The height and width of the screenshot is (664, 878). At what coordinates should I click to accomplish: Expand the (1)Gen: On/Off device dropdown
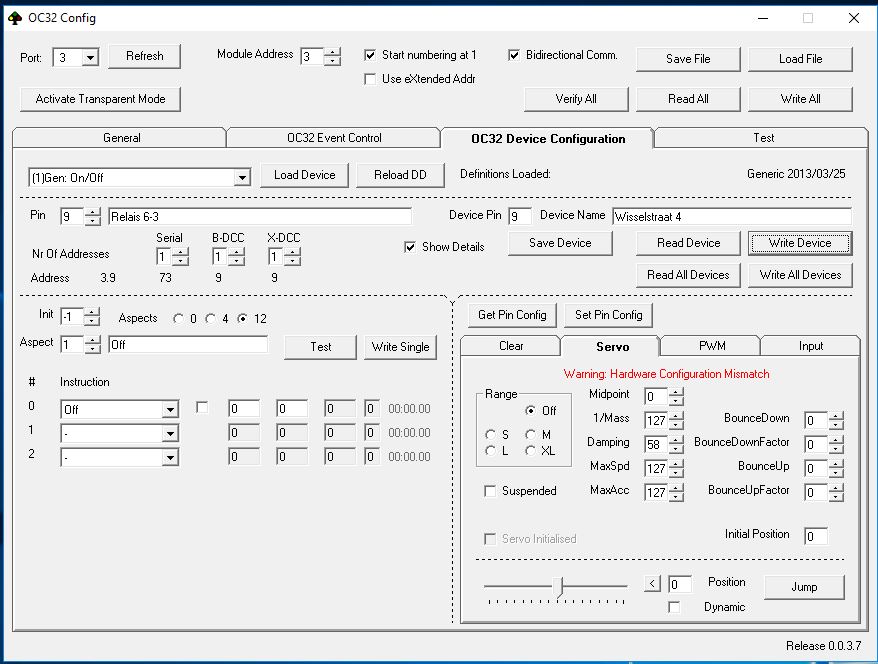241,177
